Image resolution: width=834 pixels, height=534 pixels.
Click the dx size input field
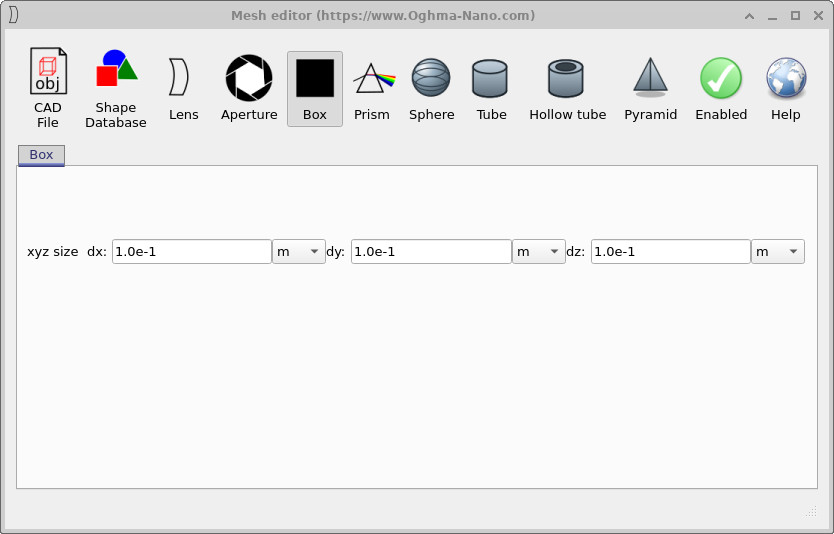191,252
